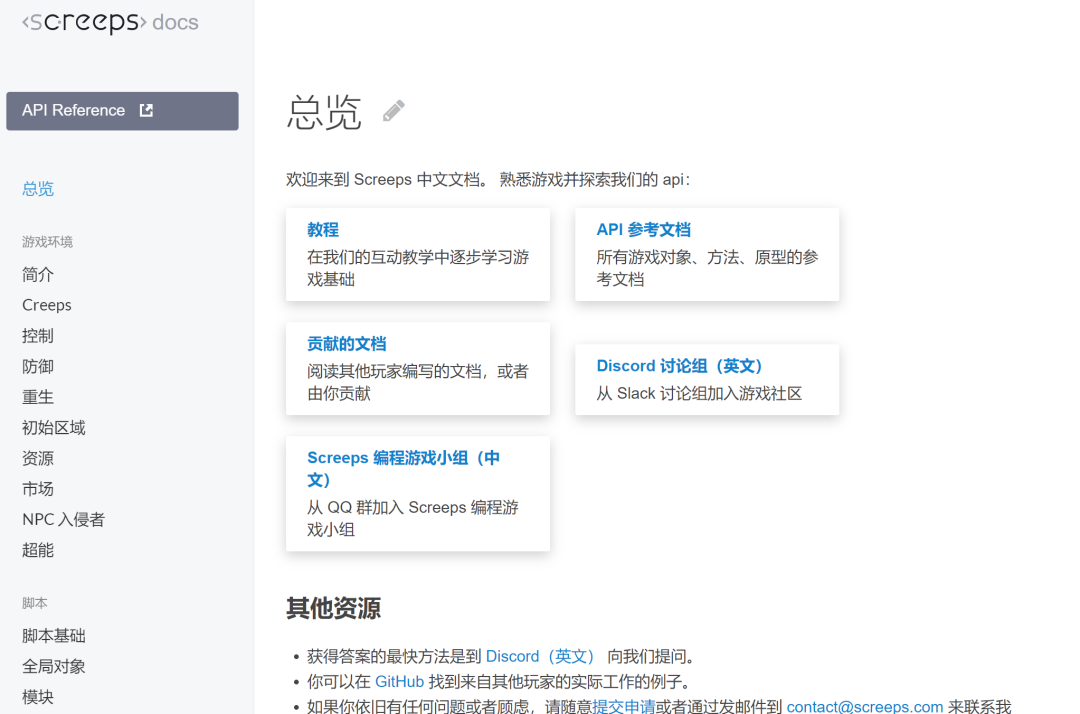Select 总览 in the sidebar
The height and width of the screenshot is (714, 1080).
[37, 188]
